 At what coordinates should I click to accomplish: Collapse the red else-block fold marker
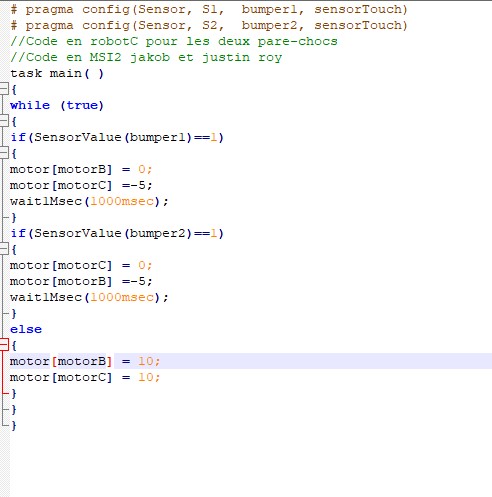3,345
